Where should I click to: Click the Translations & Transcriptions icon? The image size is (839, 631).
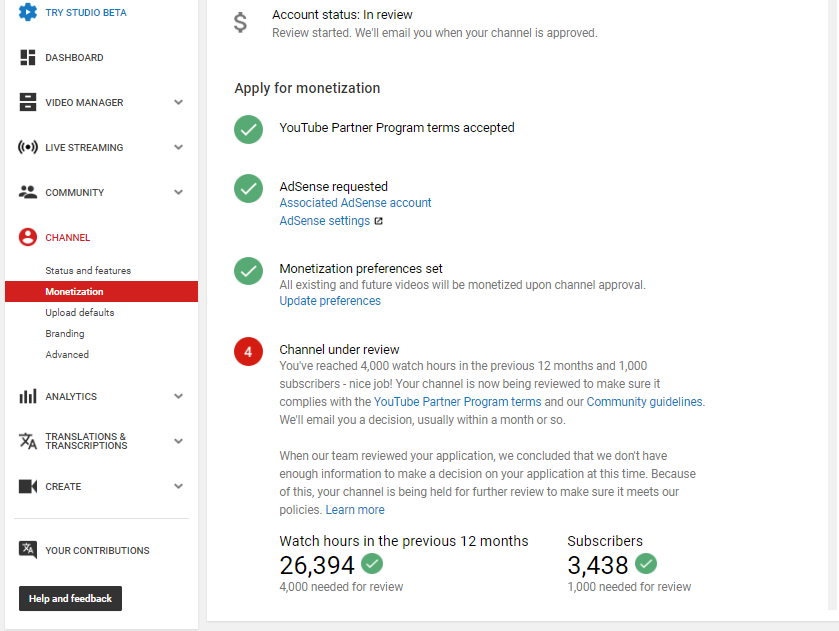pyautogui.click(x=28, y=441)
